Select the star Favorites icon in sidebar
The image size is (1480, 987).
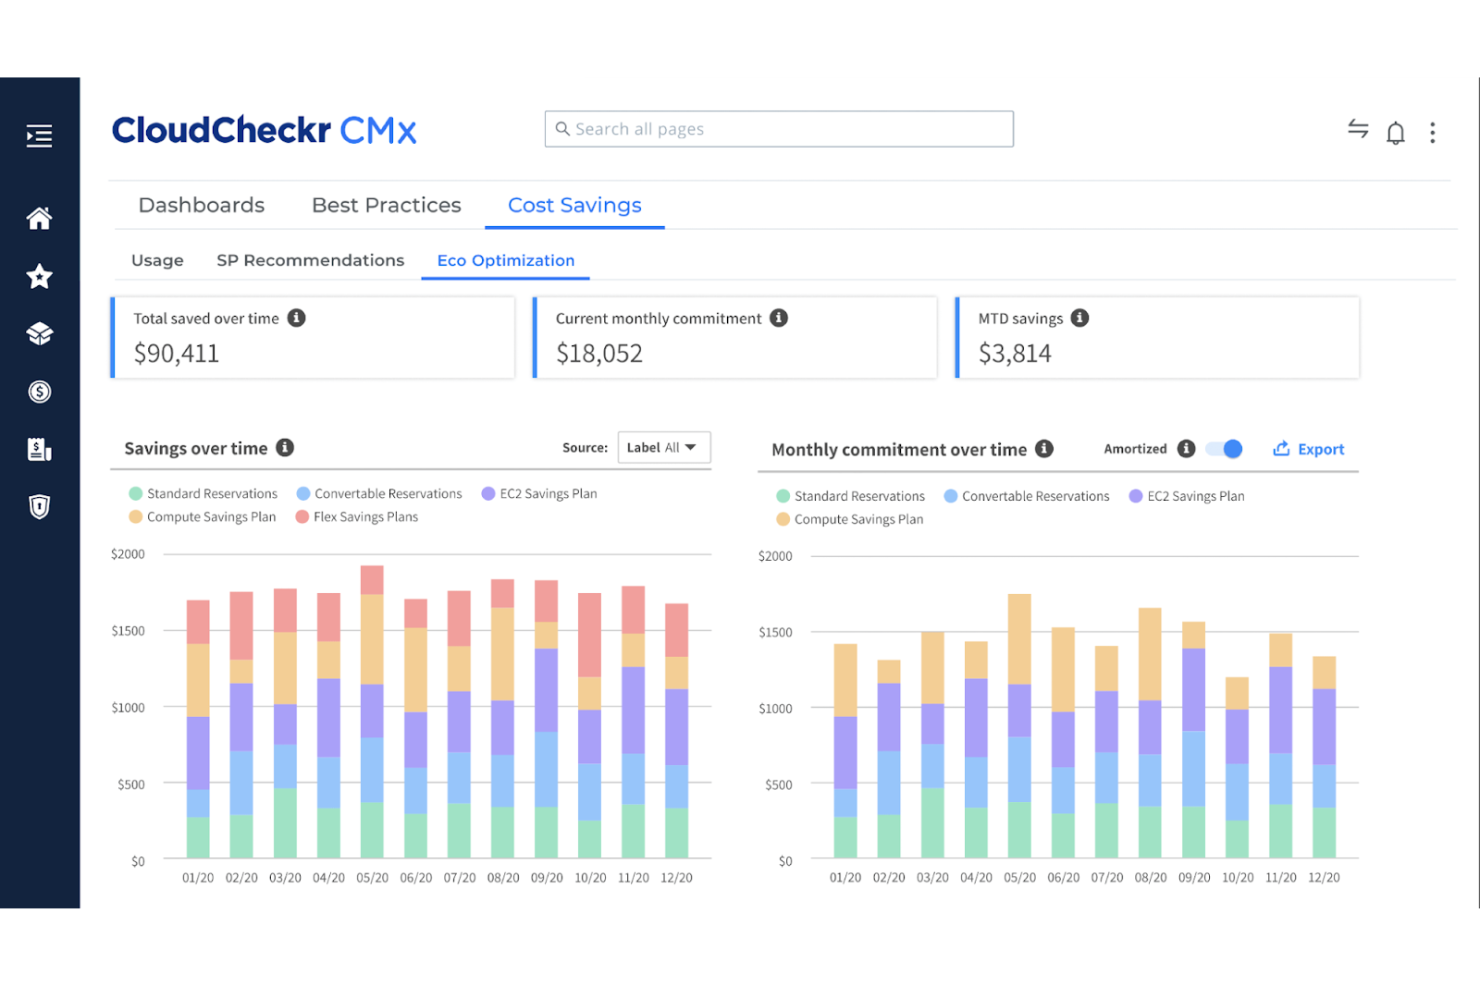[x=39, y=277]
